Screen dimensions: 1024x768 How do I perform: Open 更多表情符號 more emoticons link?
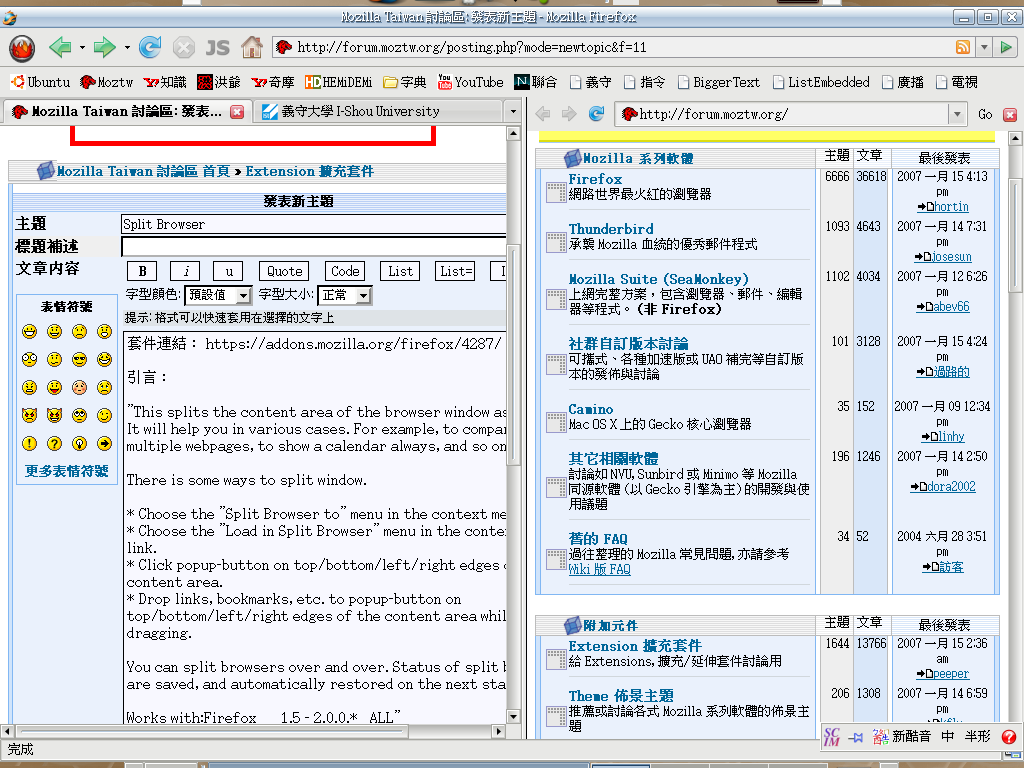click(67, 471)
